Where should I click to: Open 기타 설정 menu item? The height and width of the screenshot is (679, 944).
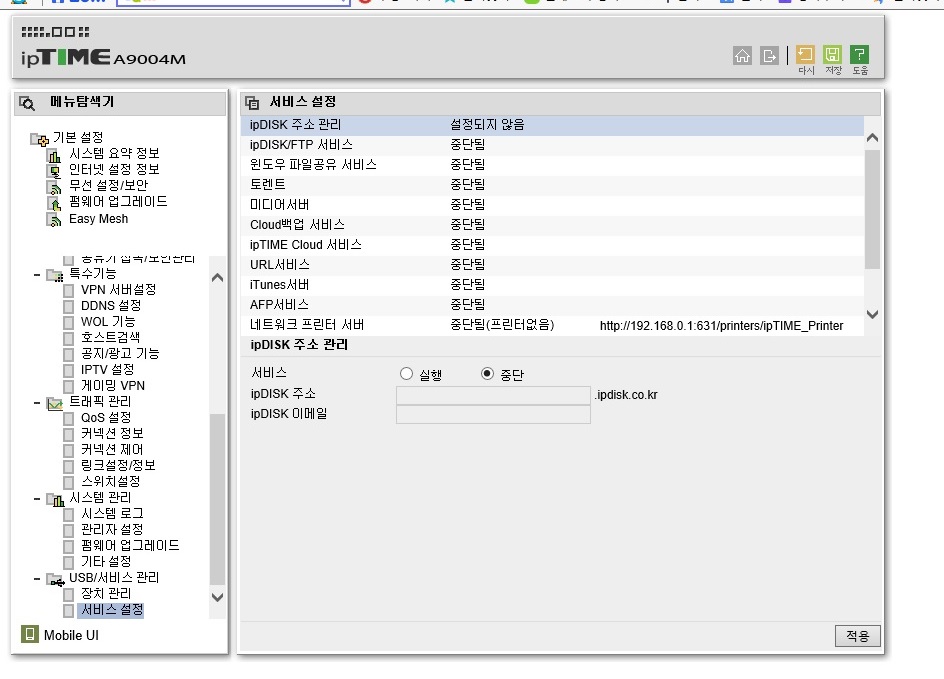[x=106, y=562]
